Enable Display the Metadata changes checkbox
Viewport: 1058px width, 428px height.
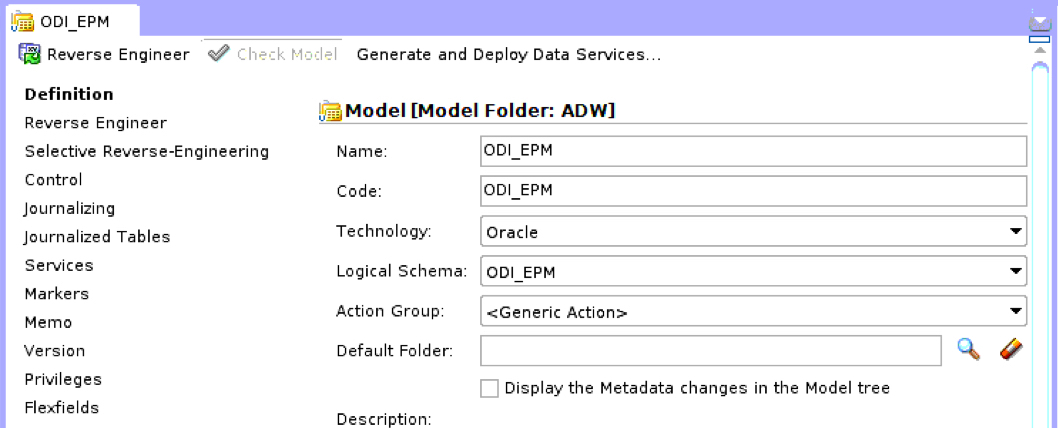(x=489, y=388)
